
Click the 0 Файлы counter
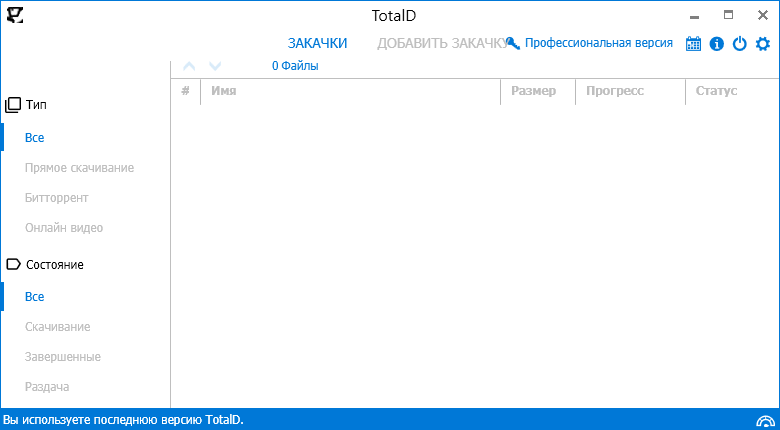(295, 66)
